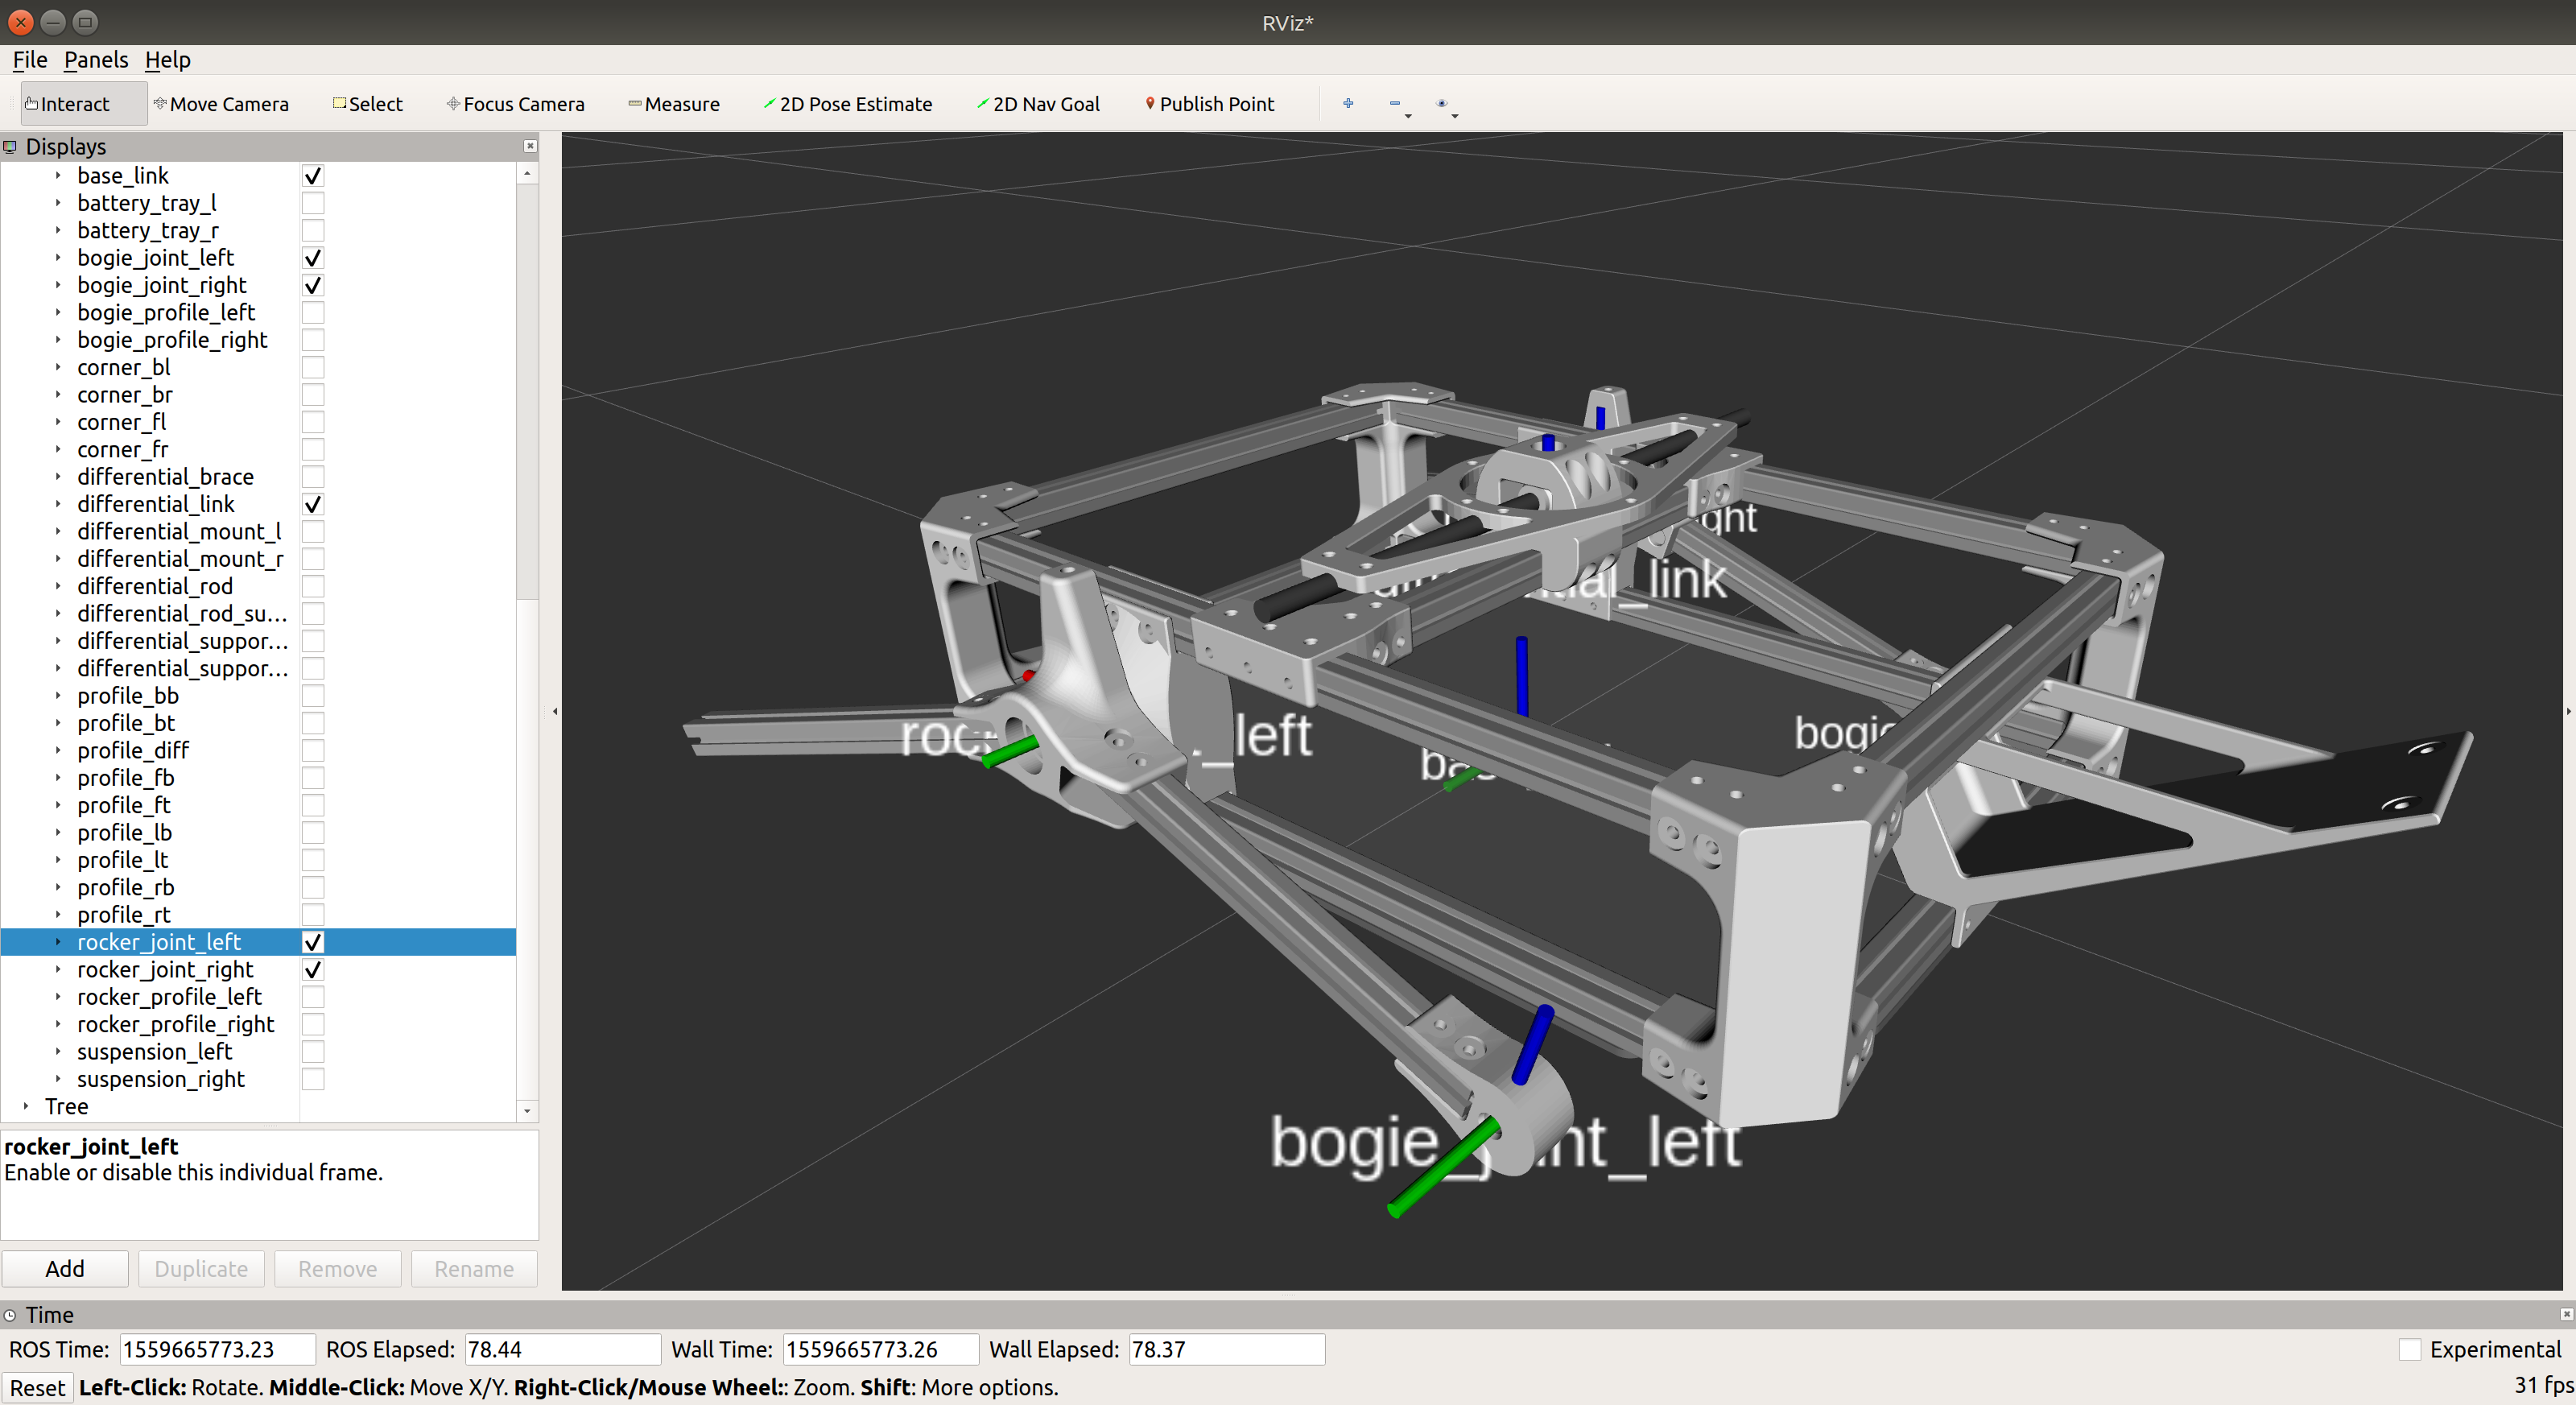This screenshot has height=1405, width=2576.
Task: Click the Publish Point tool
Action: click(x=1211, y=104)
